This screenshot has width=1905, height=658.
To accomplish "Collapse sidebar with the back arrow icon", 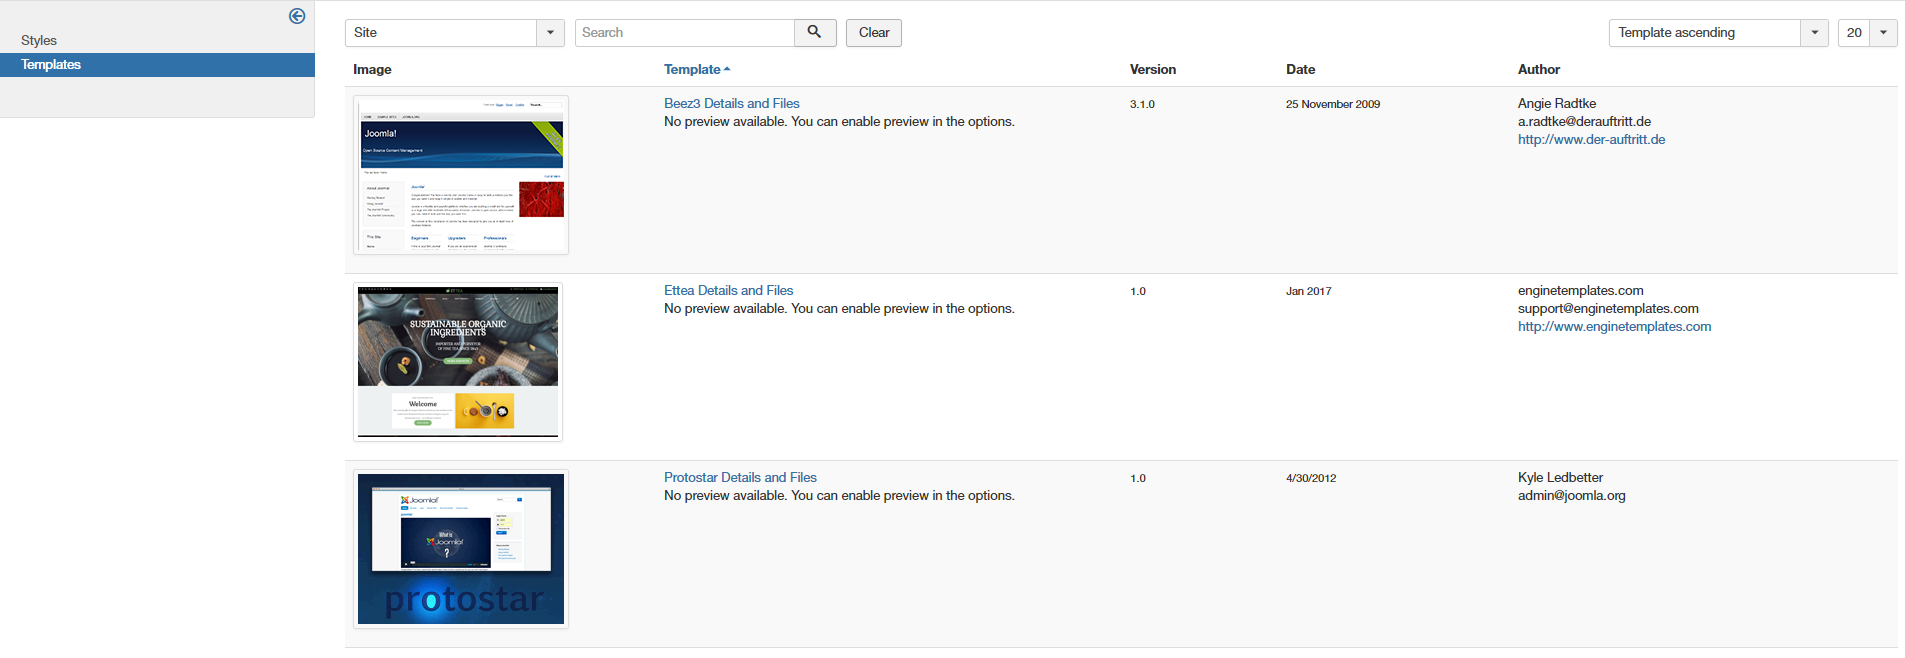I will (x=297, y=16).
